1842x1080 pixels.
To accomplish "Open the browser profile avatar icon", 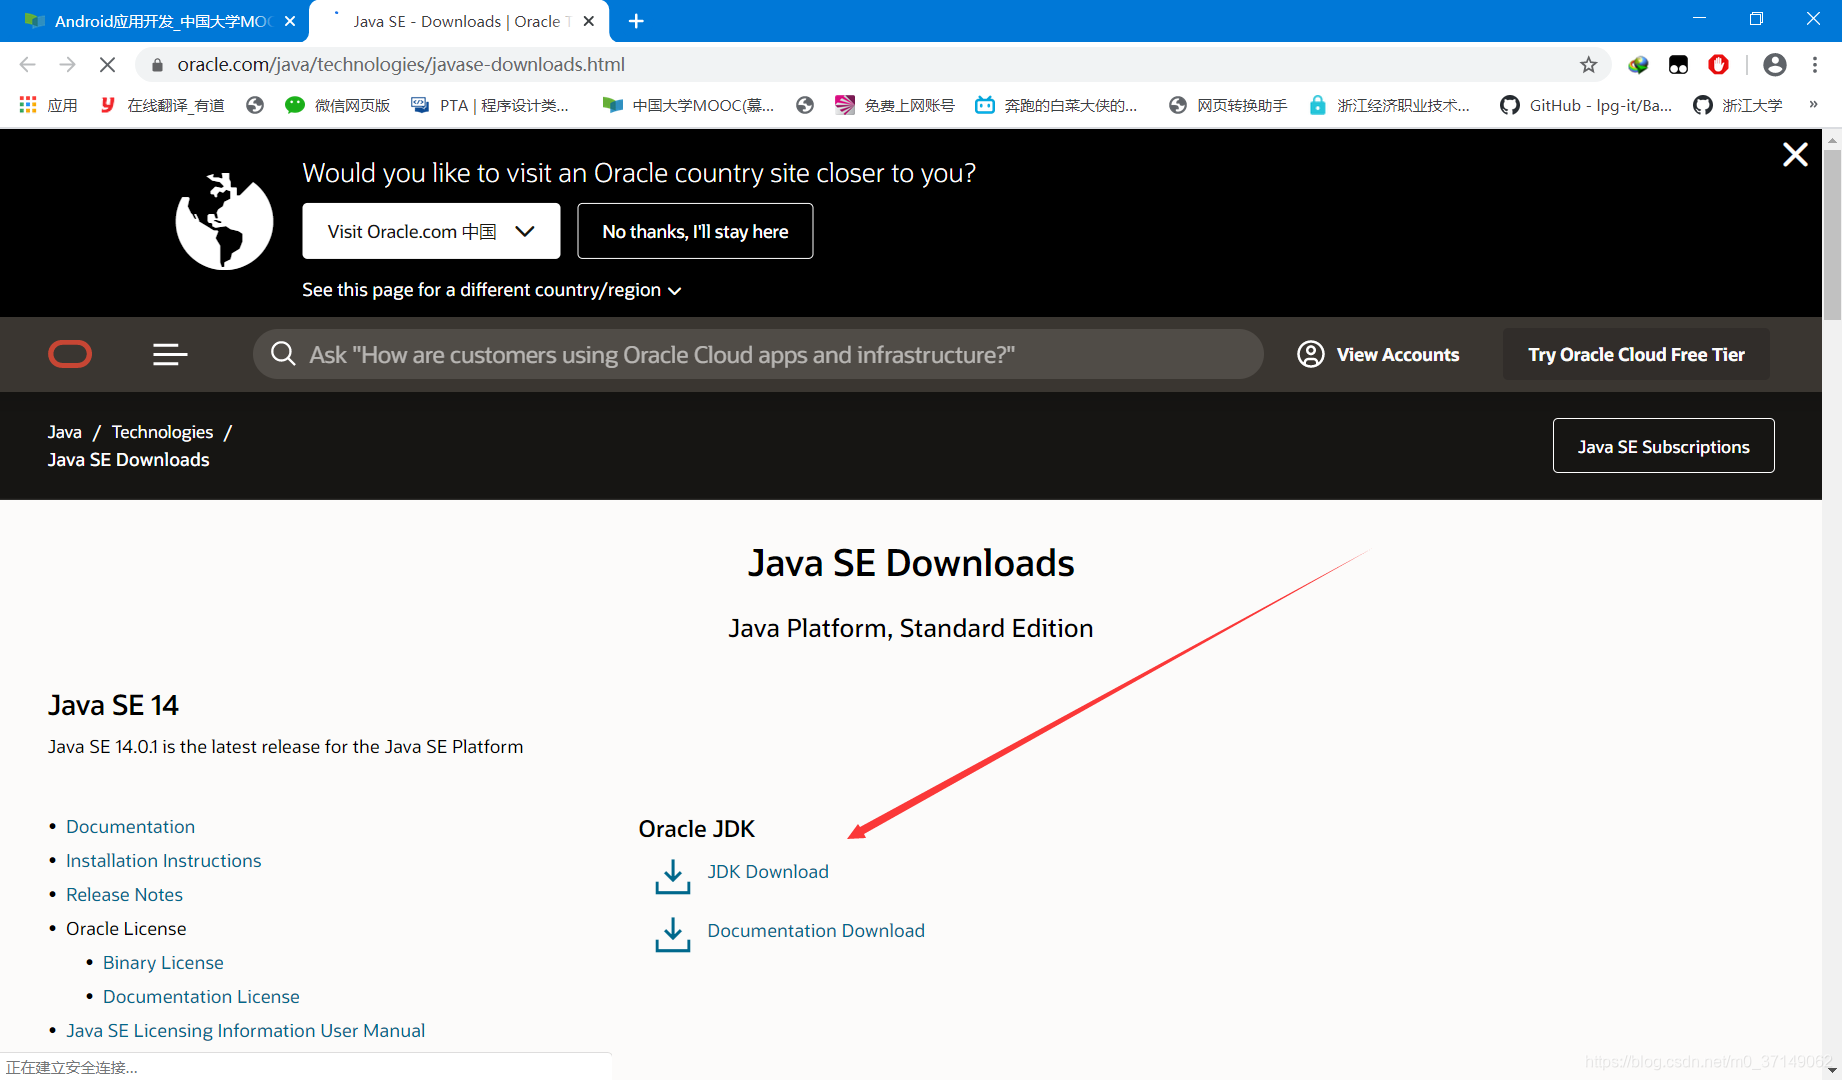I will (x=1775, y=64).
